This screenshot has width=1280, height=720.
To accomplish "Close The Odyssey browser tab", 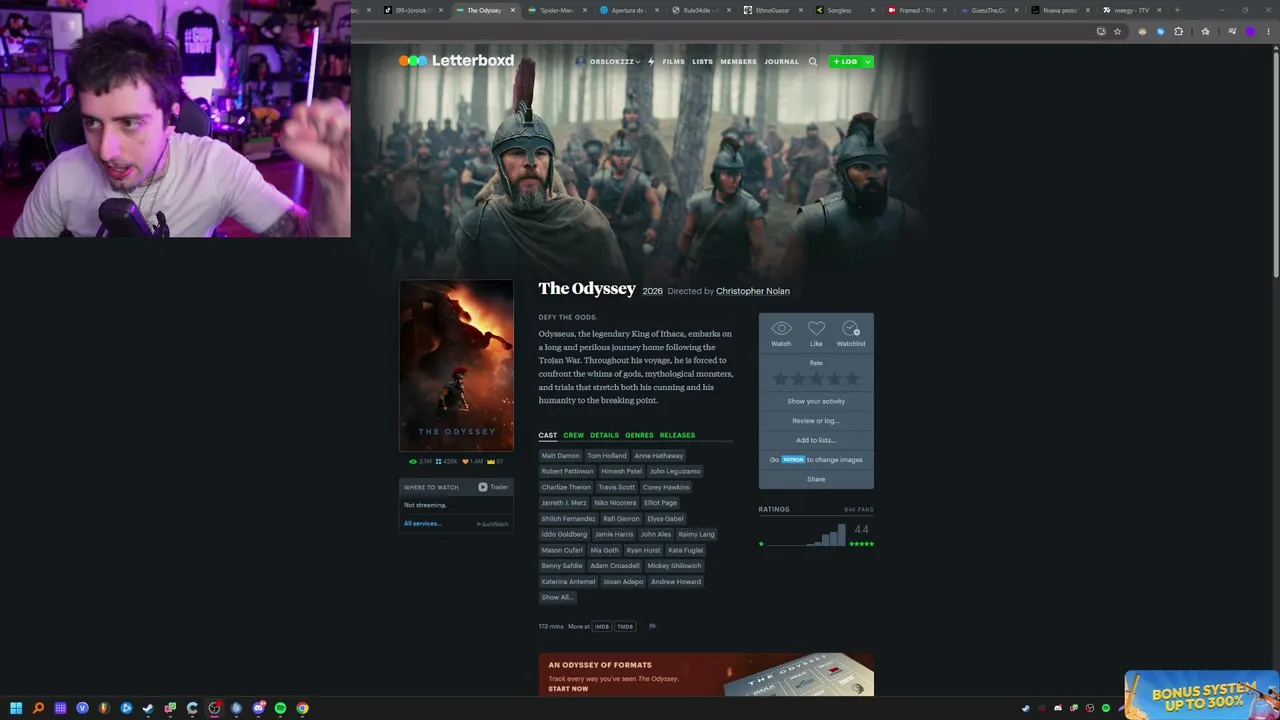I will 513,10.
